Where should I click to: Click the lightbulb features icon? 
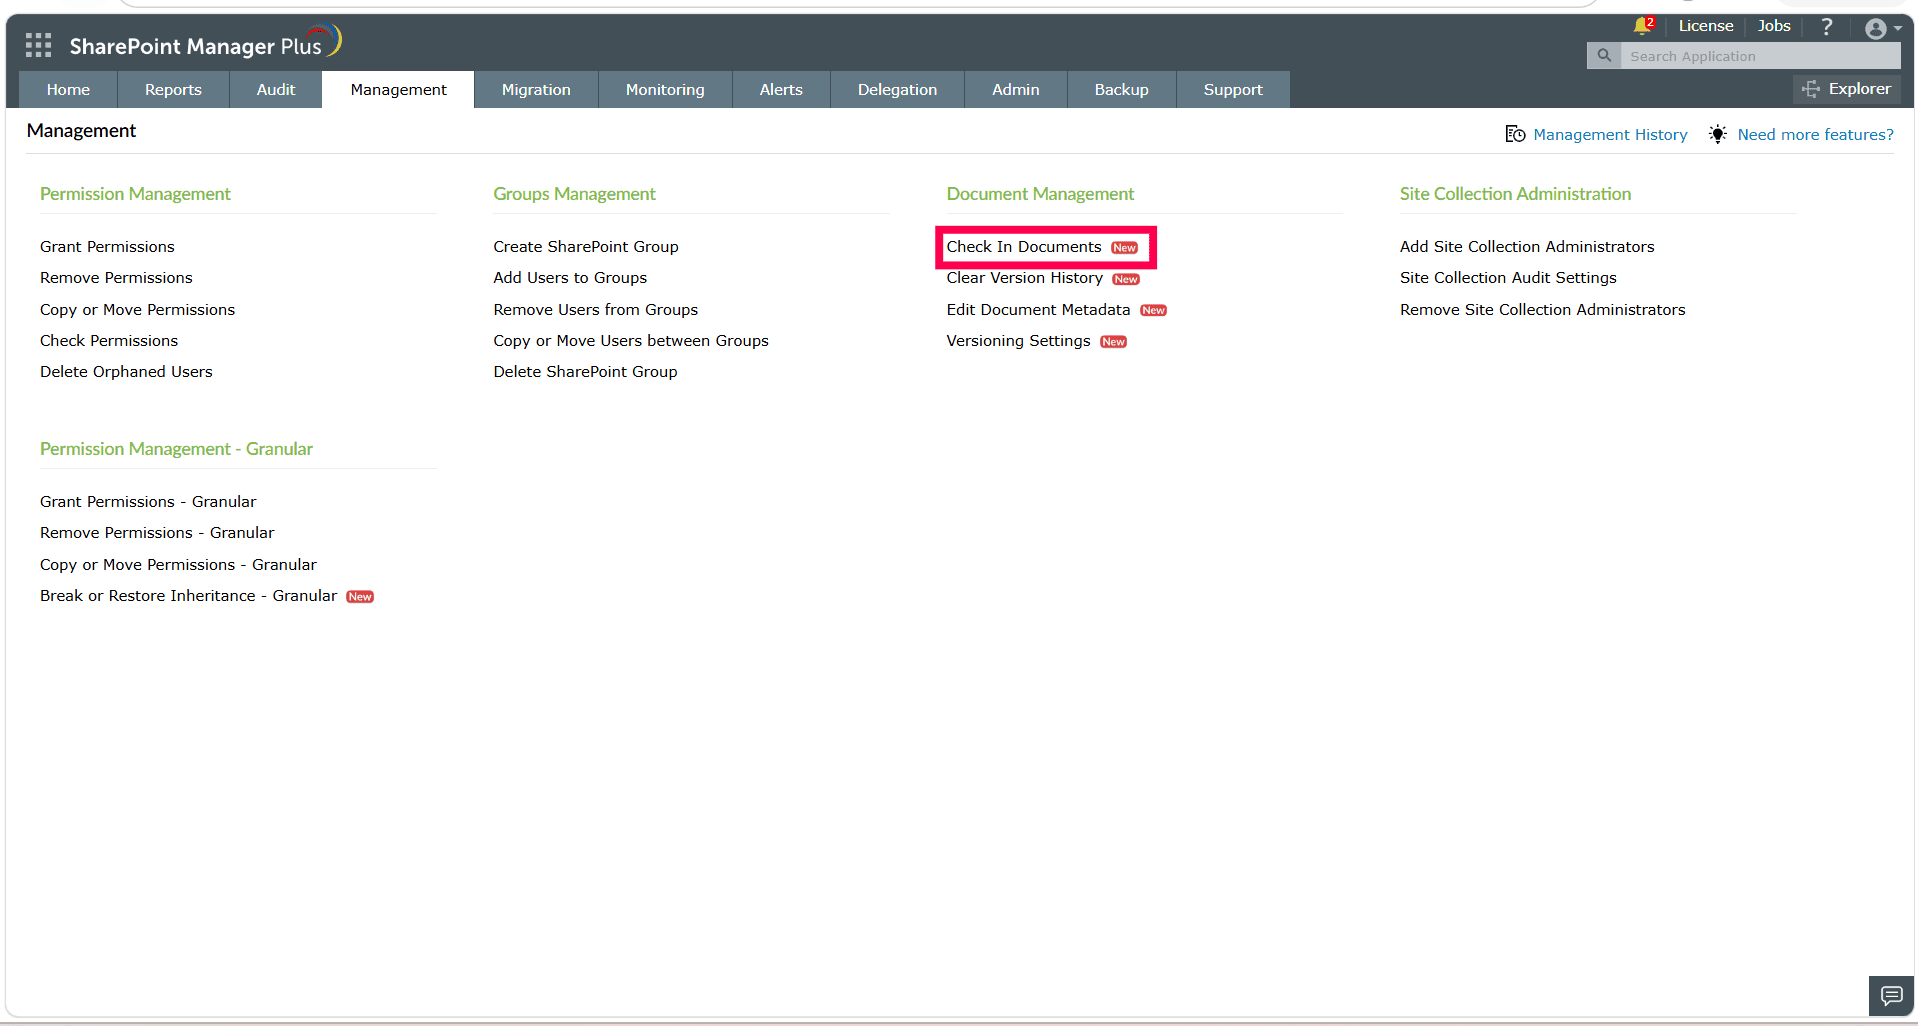tap(1717, 134)
